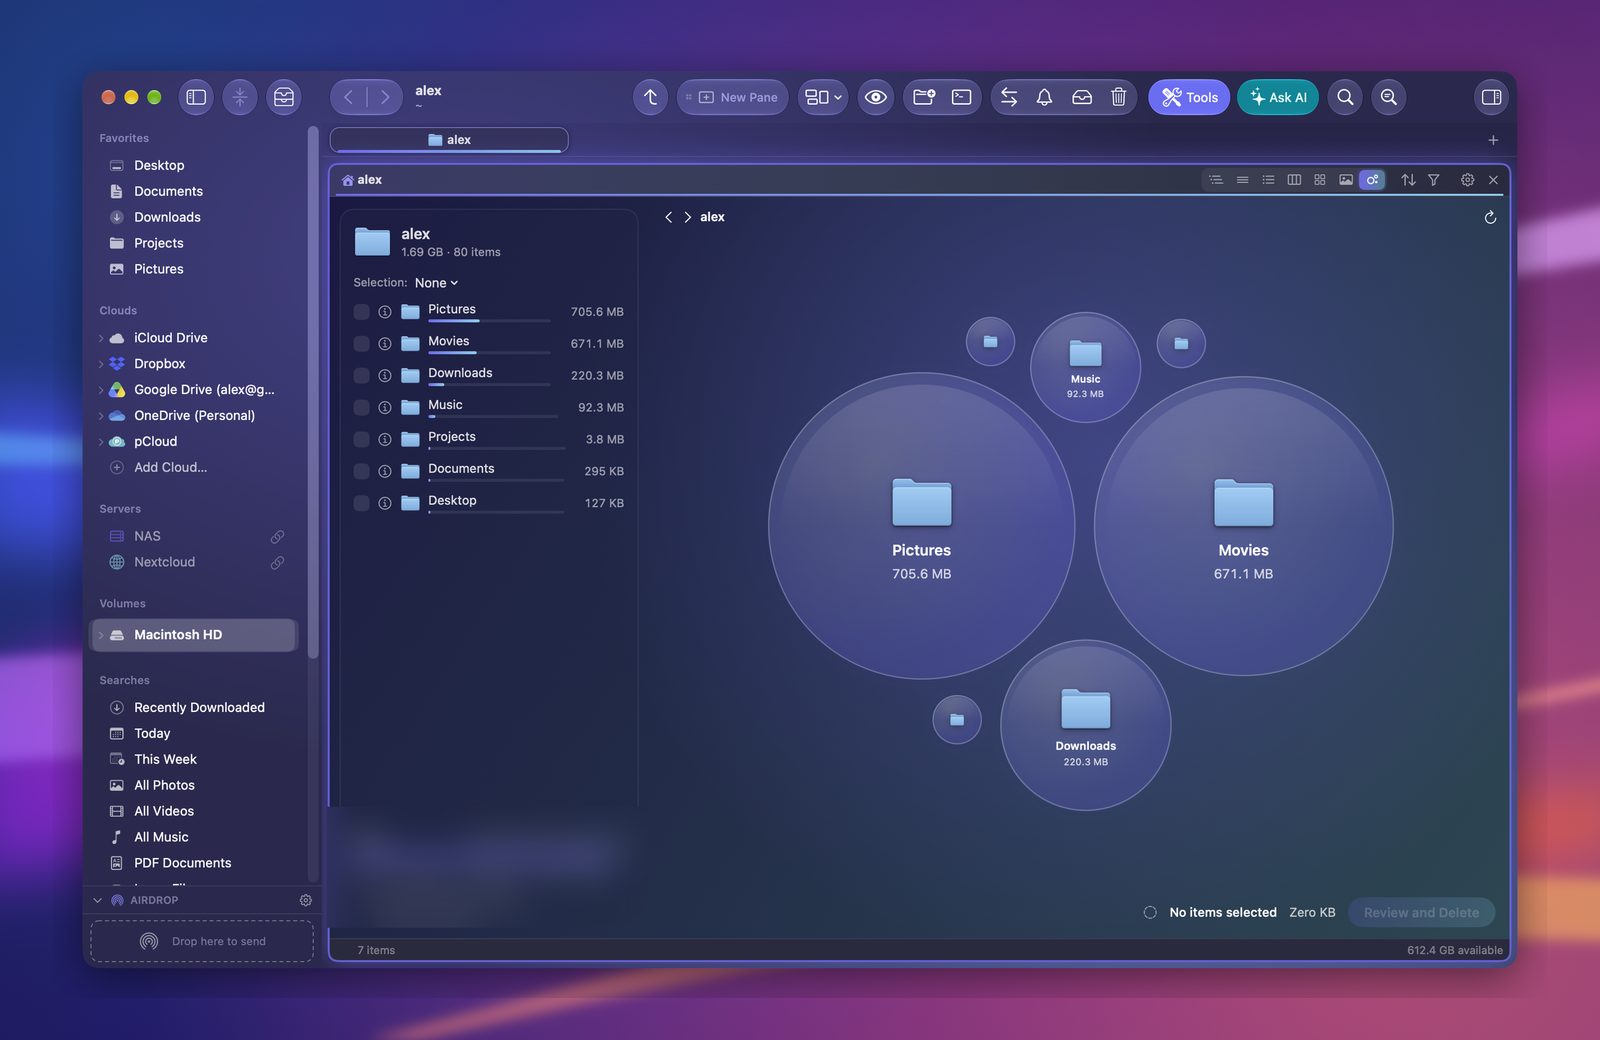
Task: Click the sync arrows icon
Action: point(1009,97)
